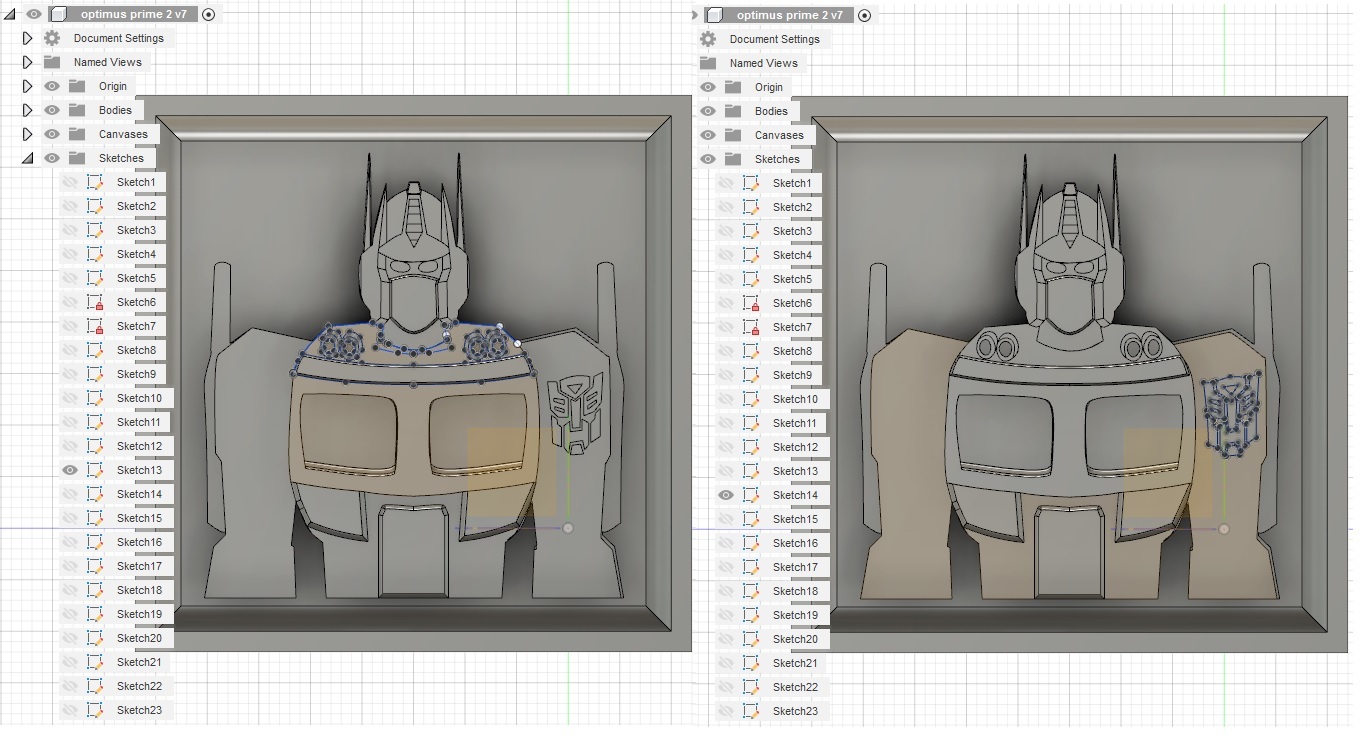Click the Sketch2 sketch icon in right browser

(751, 207)
